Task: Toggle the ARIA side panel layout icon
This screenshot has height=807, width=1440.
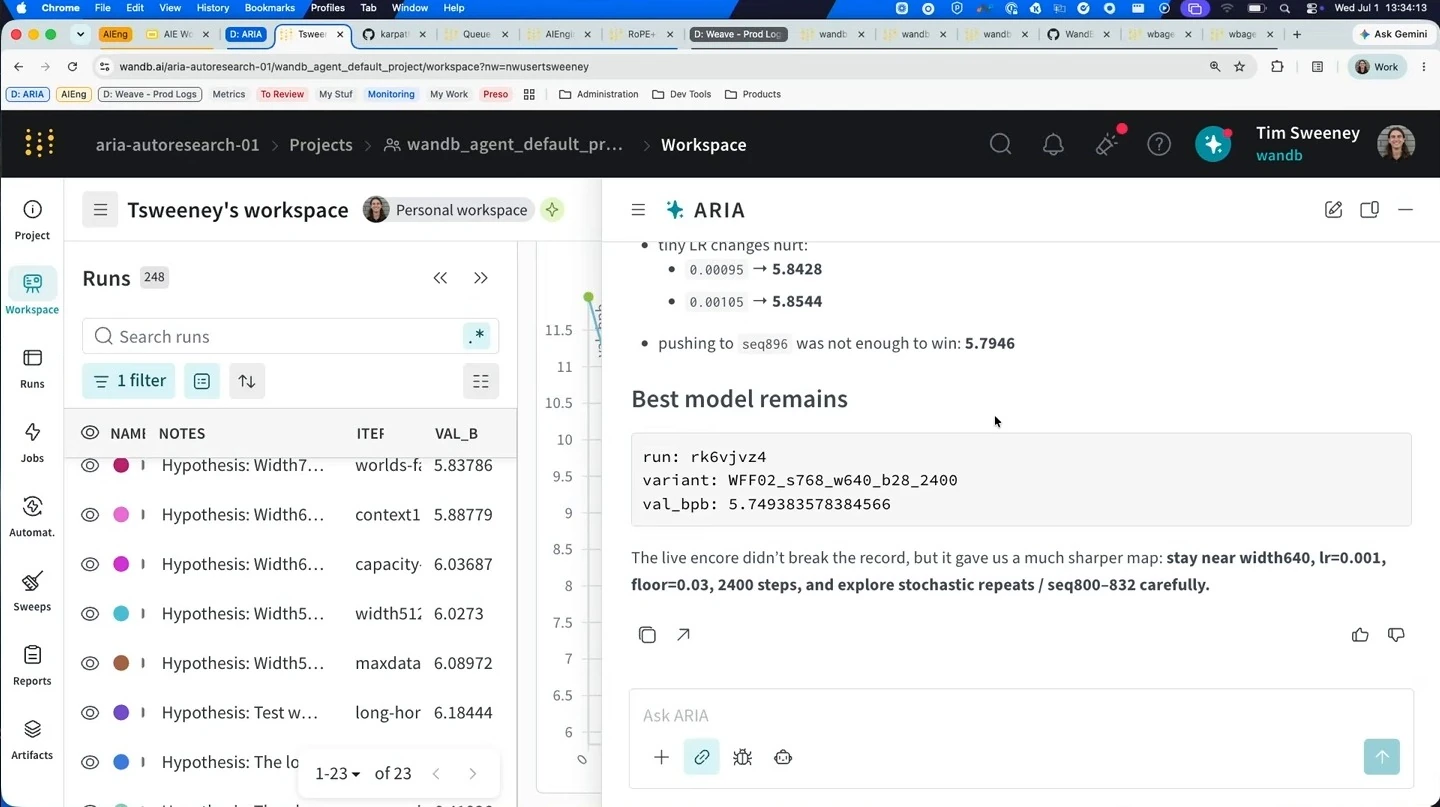Action: point(1369,210)
